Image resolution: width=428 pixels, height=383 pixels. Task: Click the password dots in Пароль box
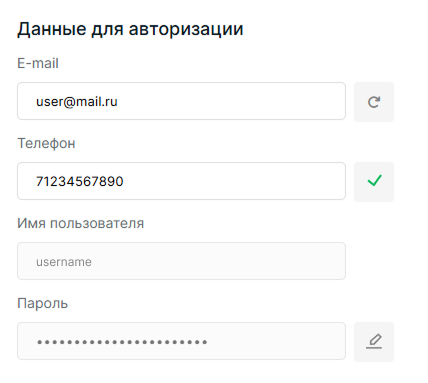(122, 342)
